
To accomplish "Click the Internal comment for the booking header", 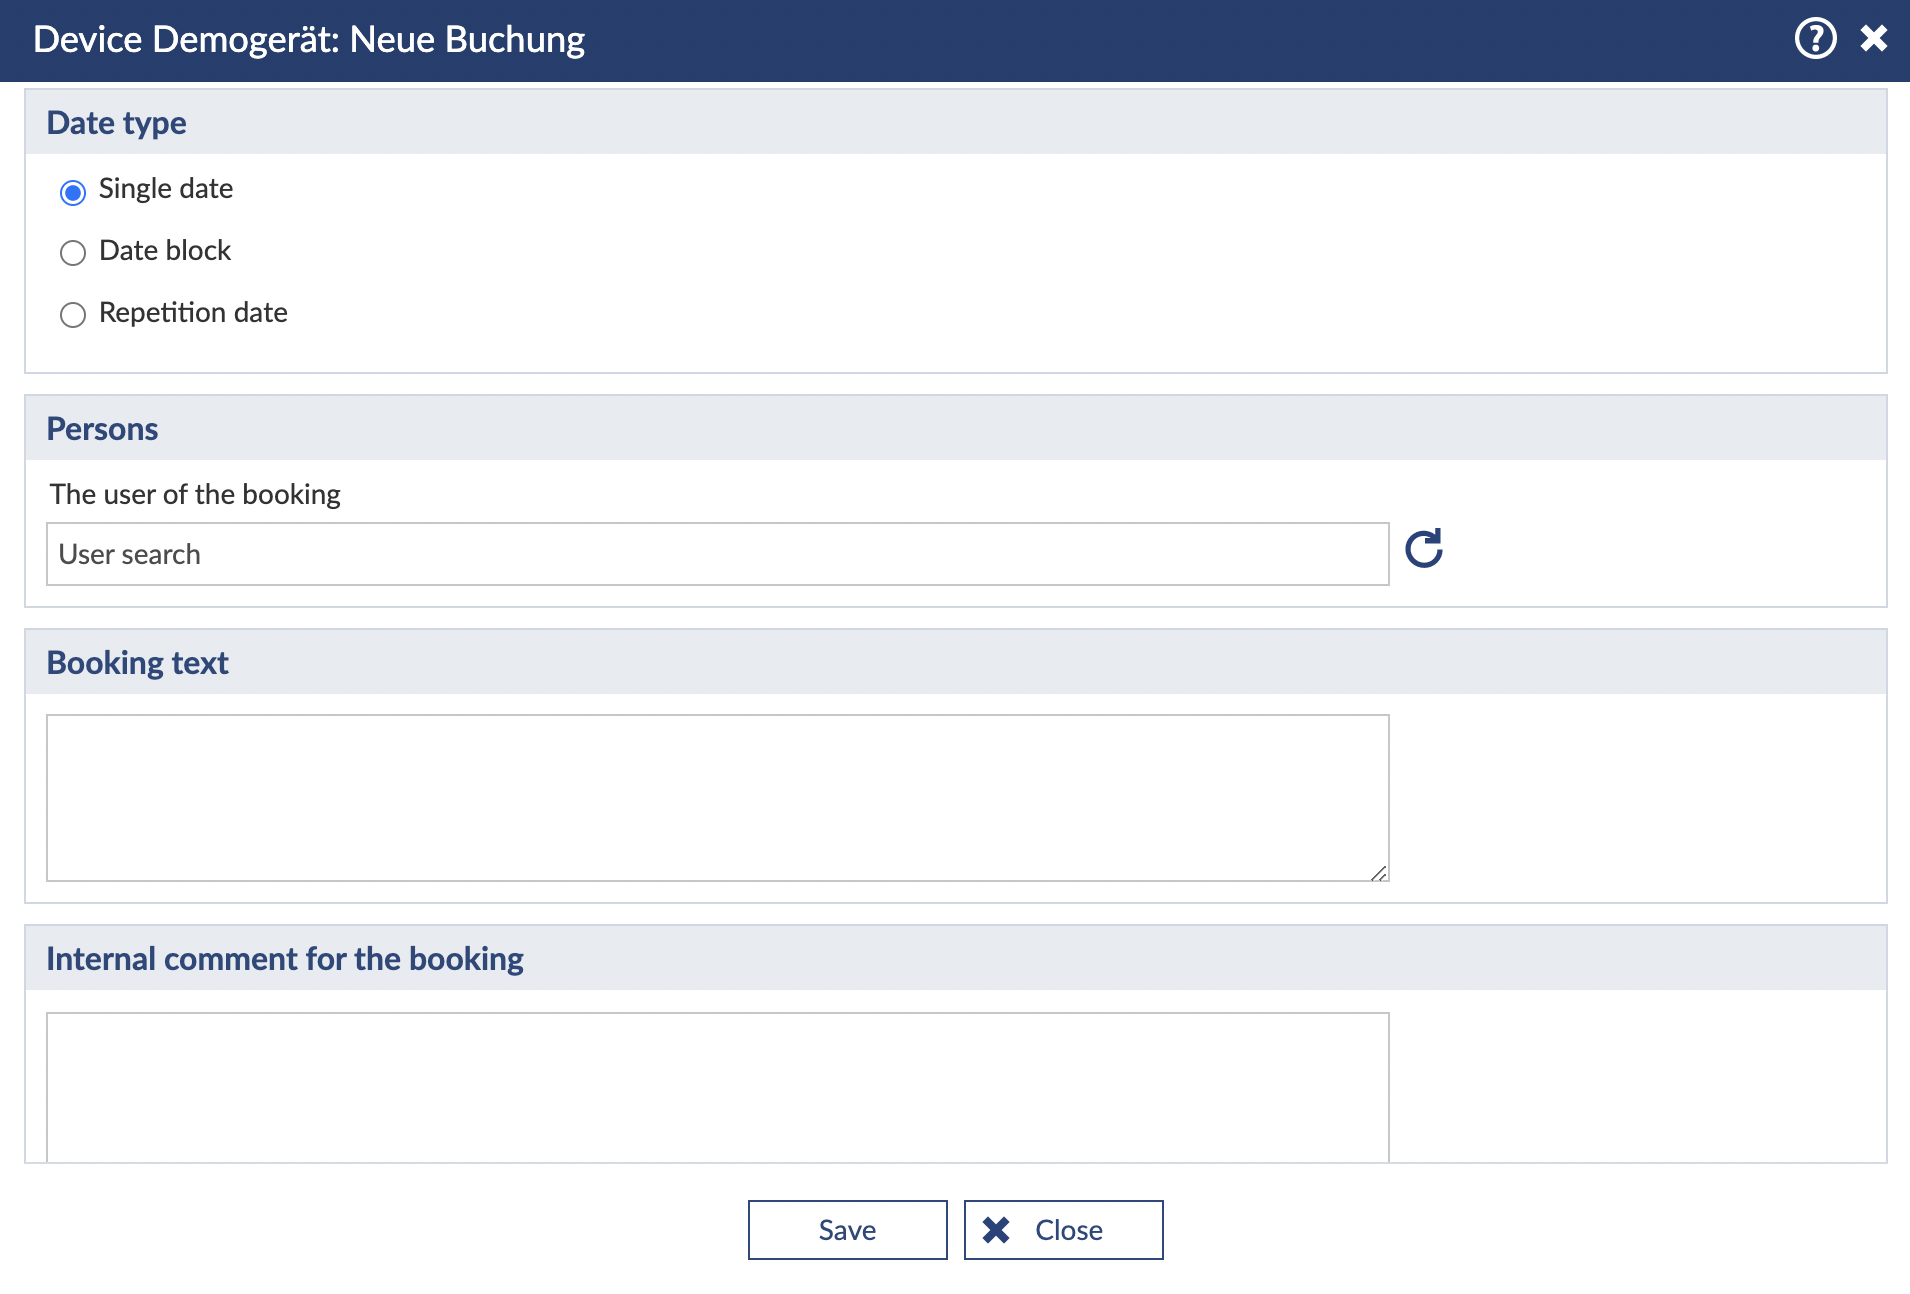I will [x=285, y=959].
